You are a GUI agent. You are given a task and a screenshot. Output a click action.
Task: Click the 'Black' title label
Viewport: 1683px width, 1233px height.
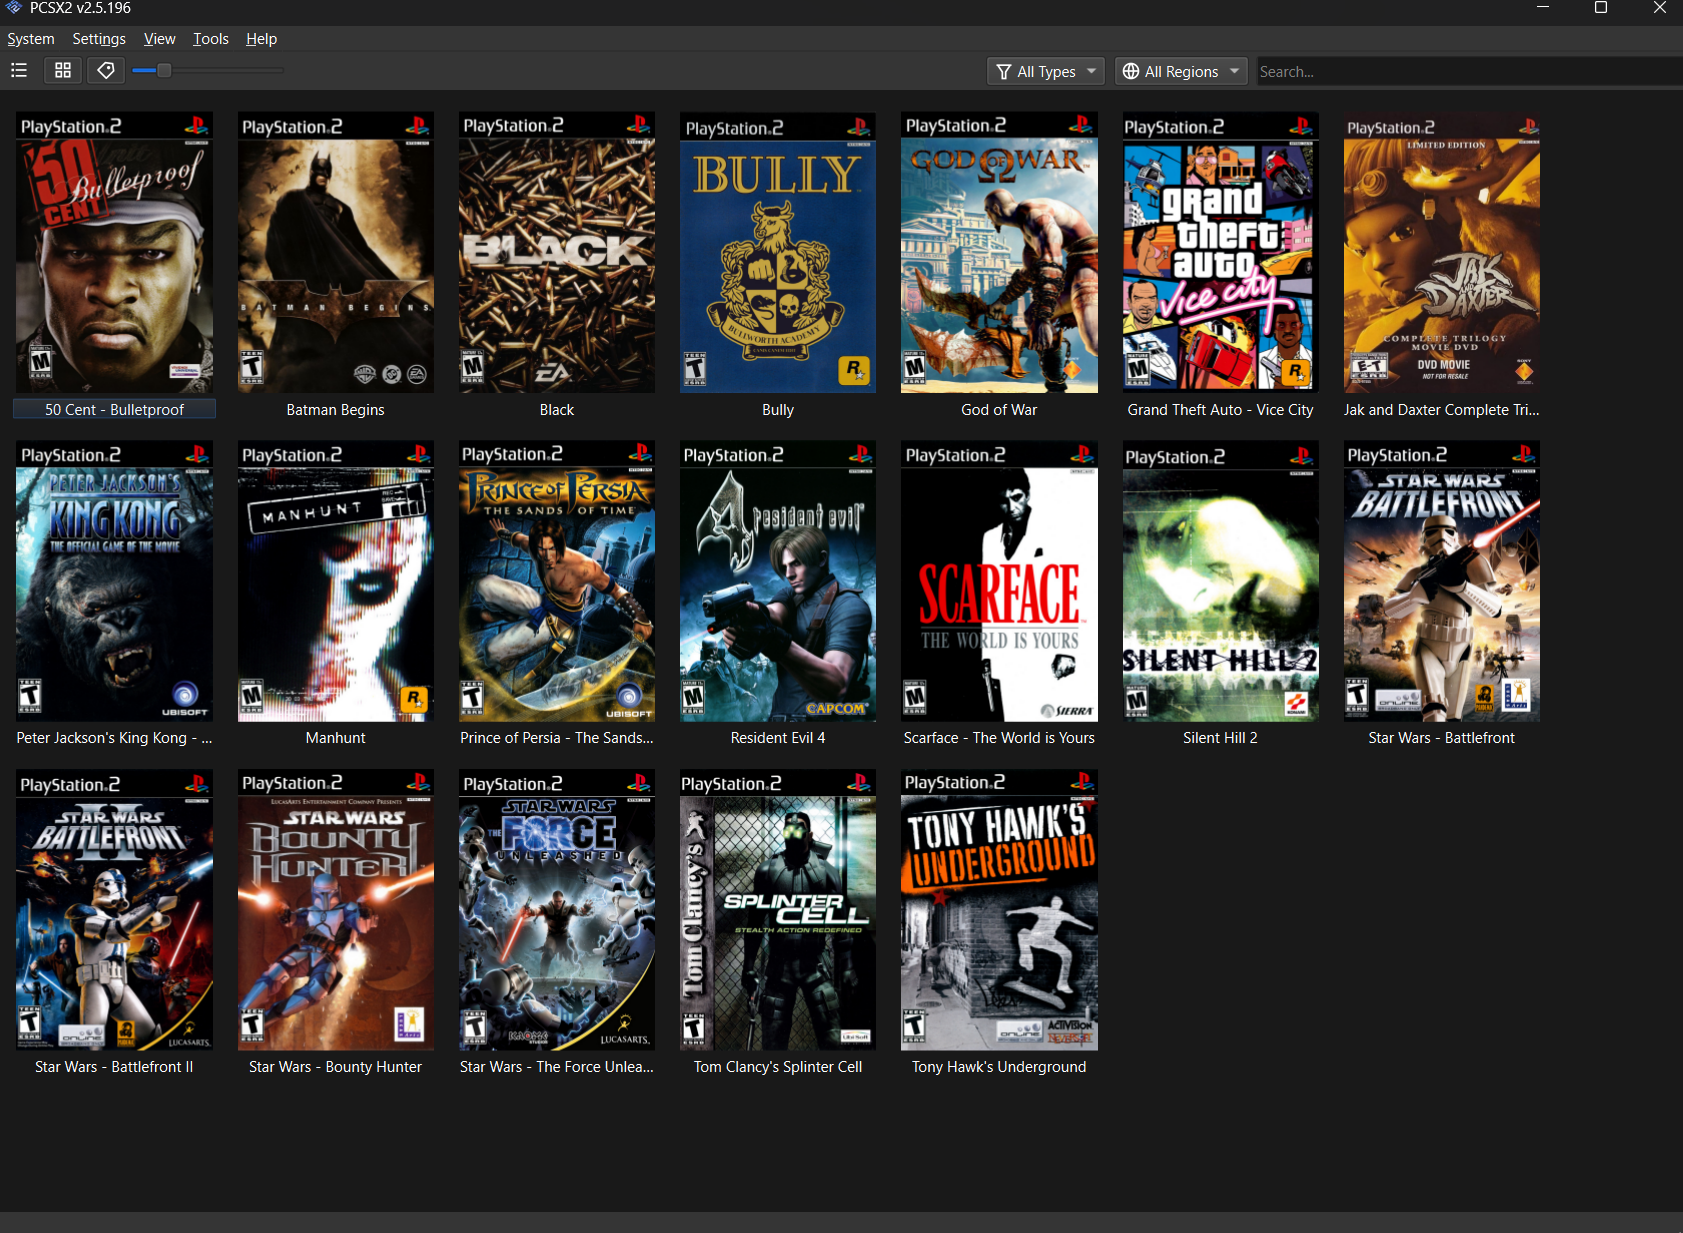pos(557,410)
